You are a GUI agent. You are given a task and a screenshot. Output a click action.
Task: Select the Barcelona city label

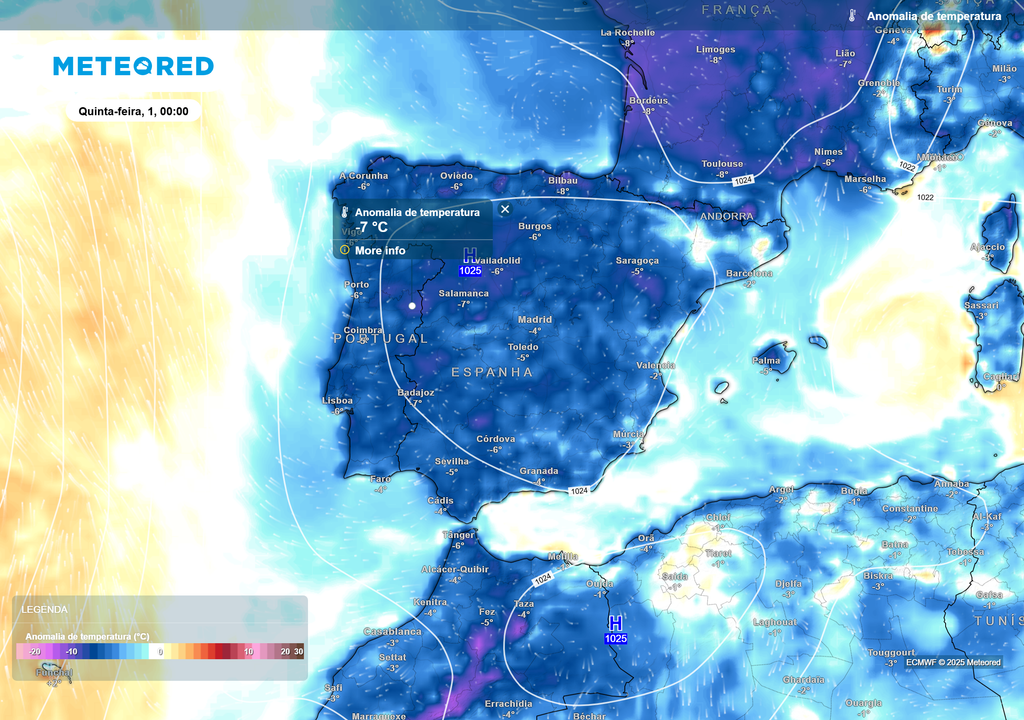click(749, 273)
